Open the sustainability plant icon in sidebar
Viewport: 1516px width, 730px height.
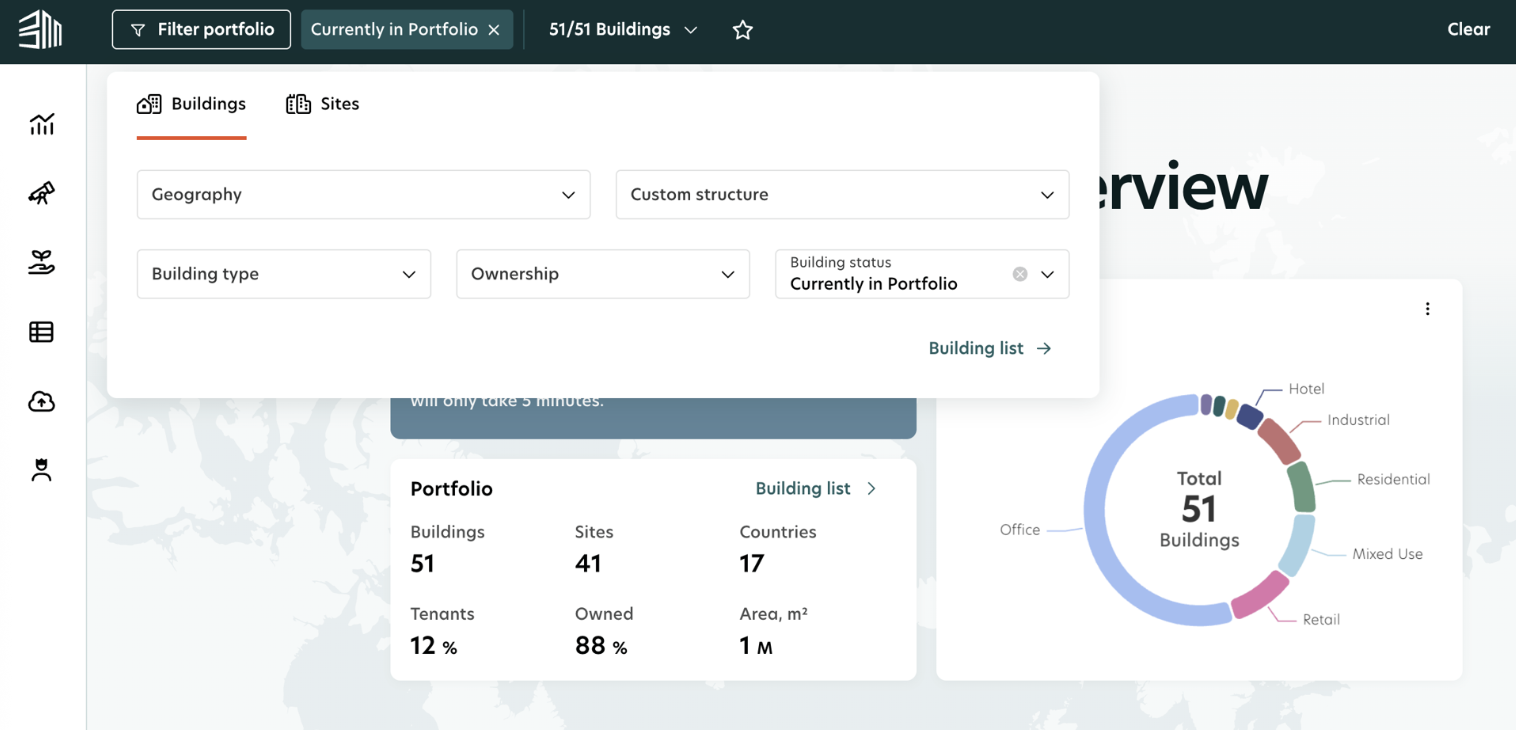click(41, 261)
